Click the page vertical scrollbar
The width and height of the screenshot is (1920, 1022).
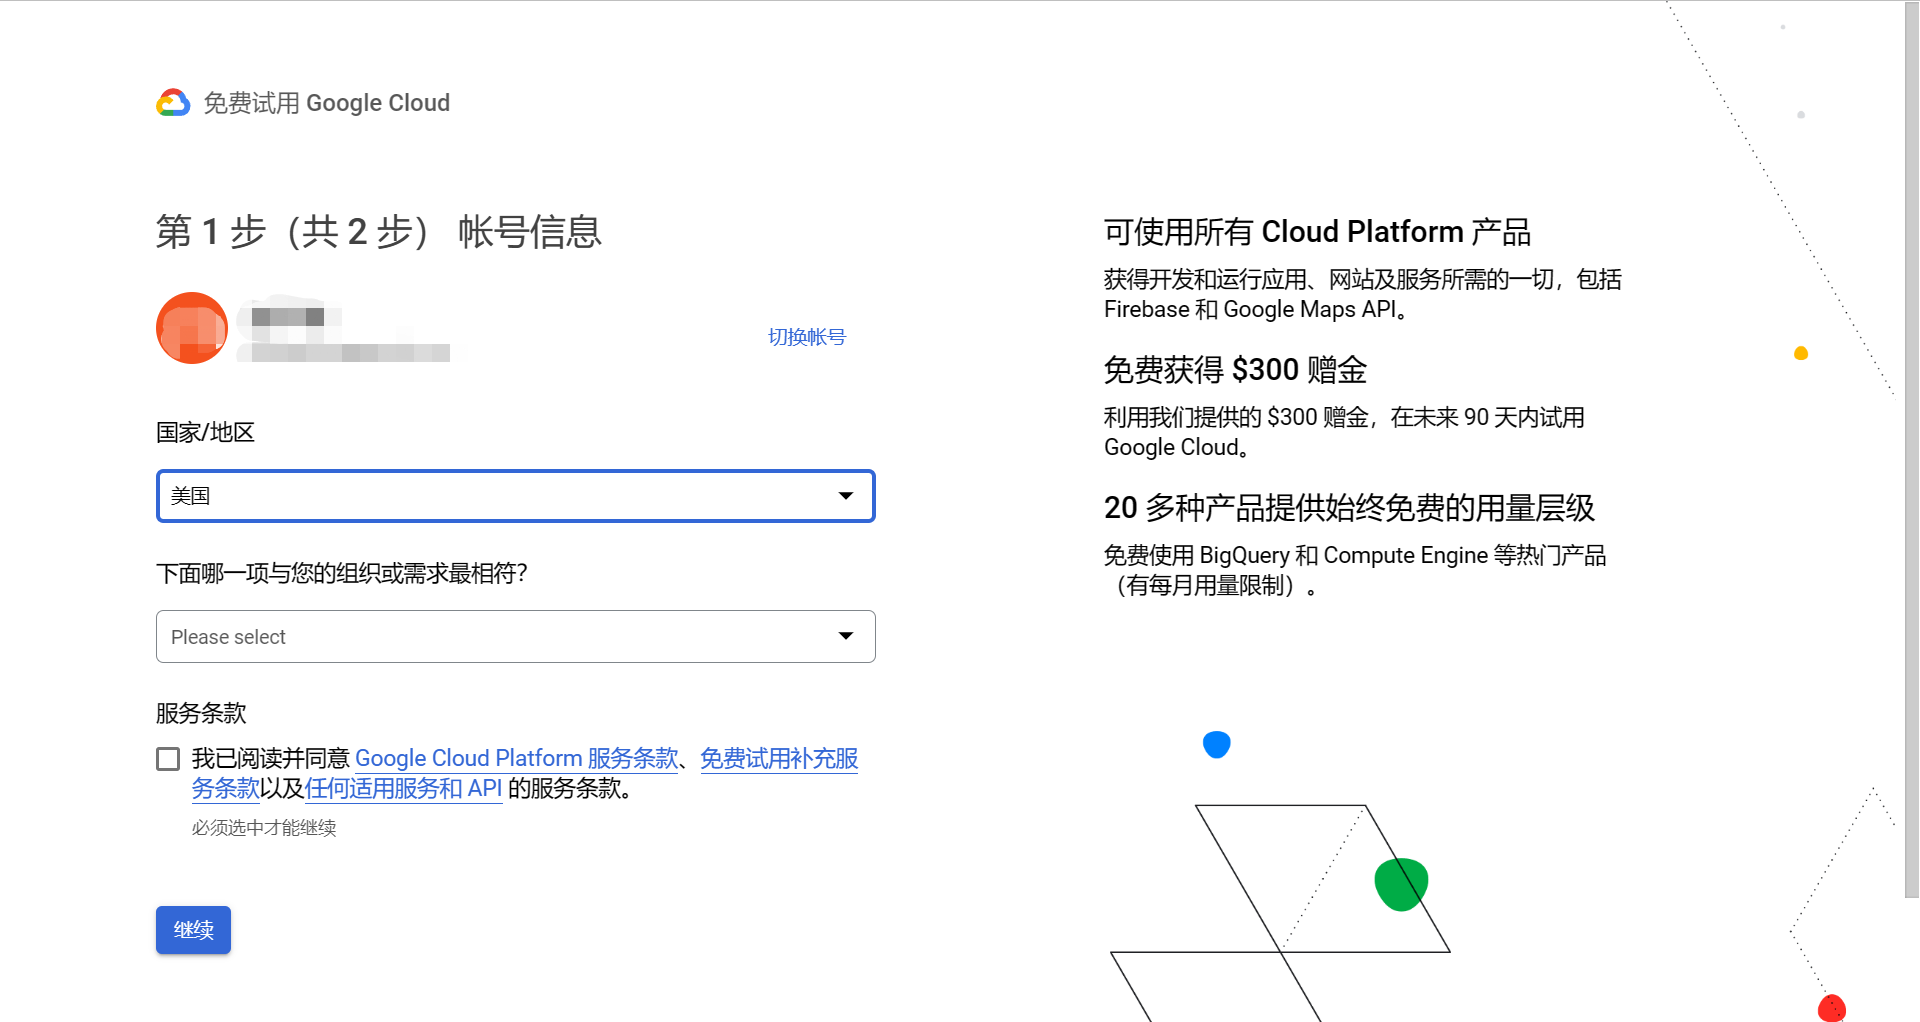coord(1912,450)
